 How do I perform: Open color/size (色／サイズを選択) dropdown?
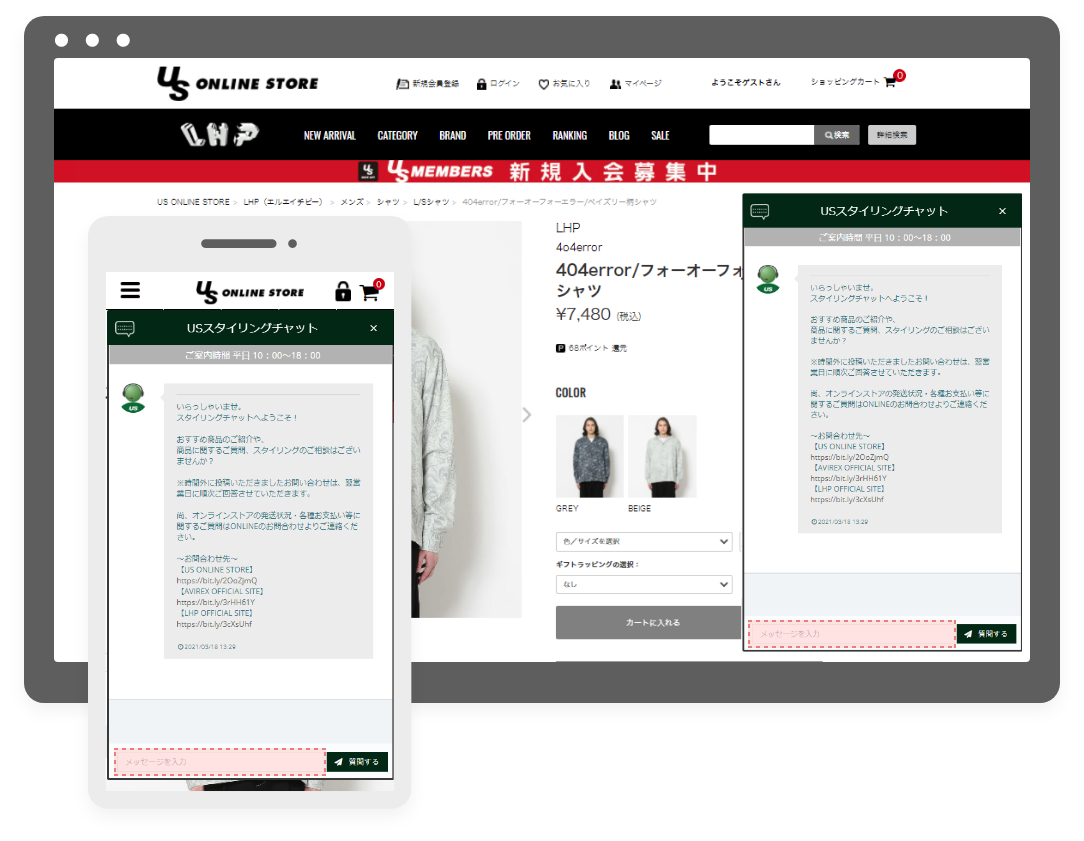click(644, 541)
